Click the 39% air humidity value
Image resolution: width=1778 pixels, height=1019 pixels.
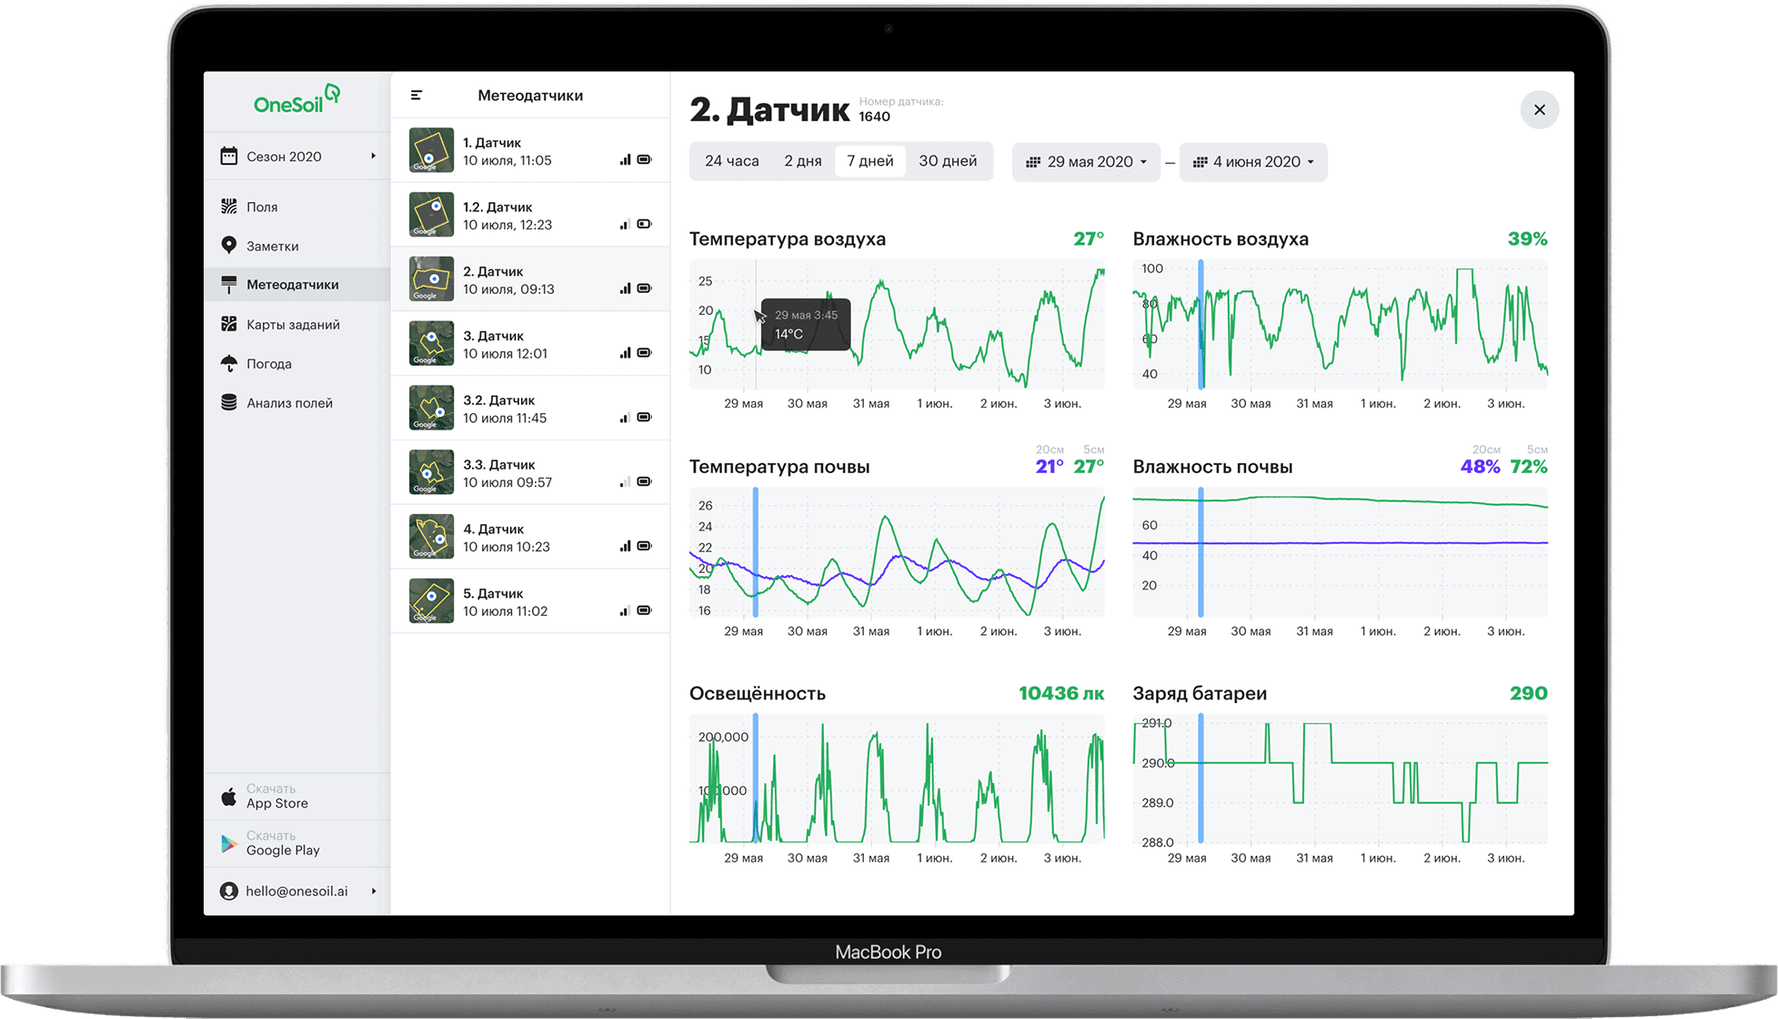point(1527,239)
